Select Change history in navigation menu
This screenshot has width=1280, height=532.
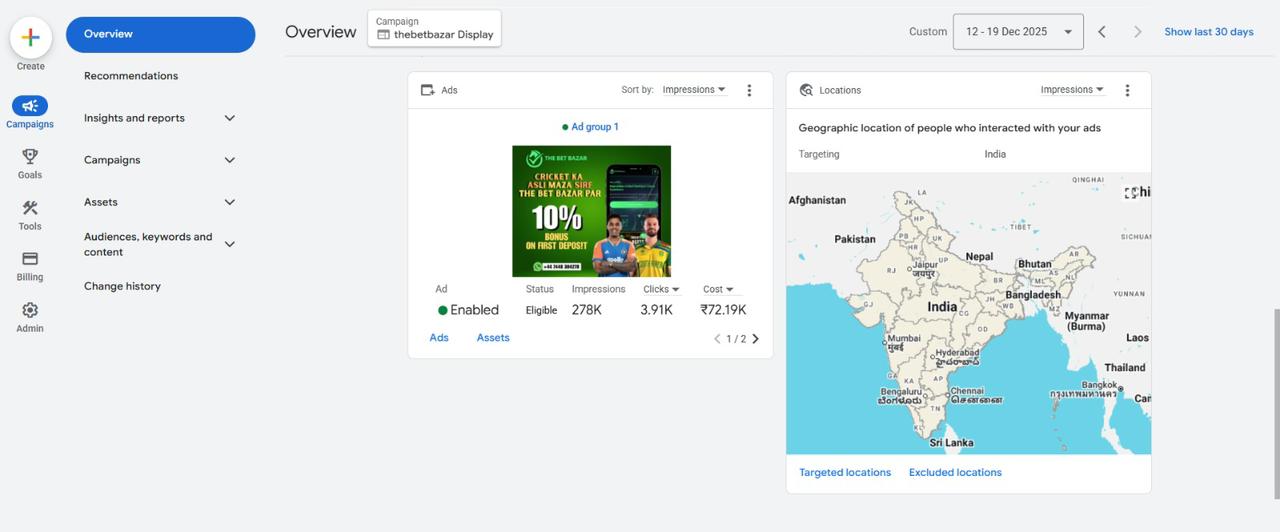pyautogui.click(x=122, y=286)
